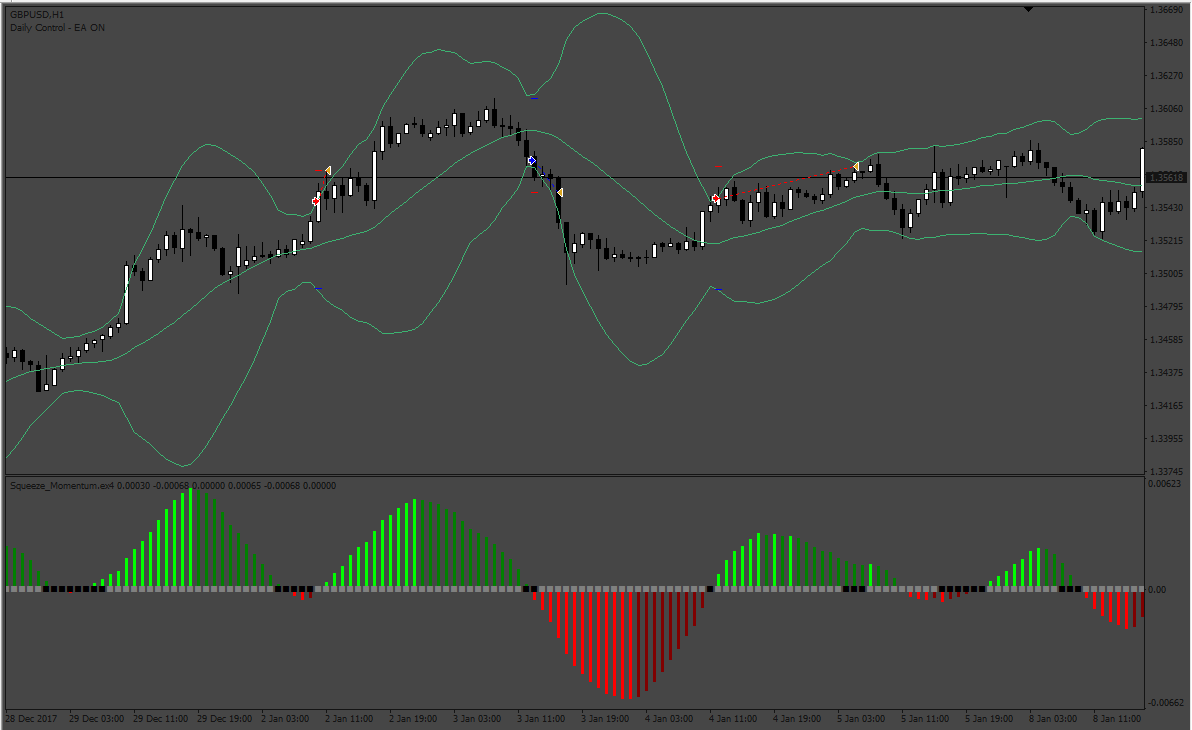Click price level 1.35005 on the axis

coord(1167,274)
